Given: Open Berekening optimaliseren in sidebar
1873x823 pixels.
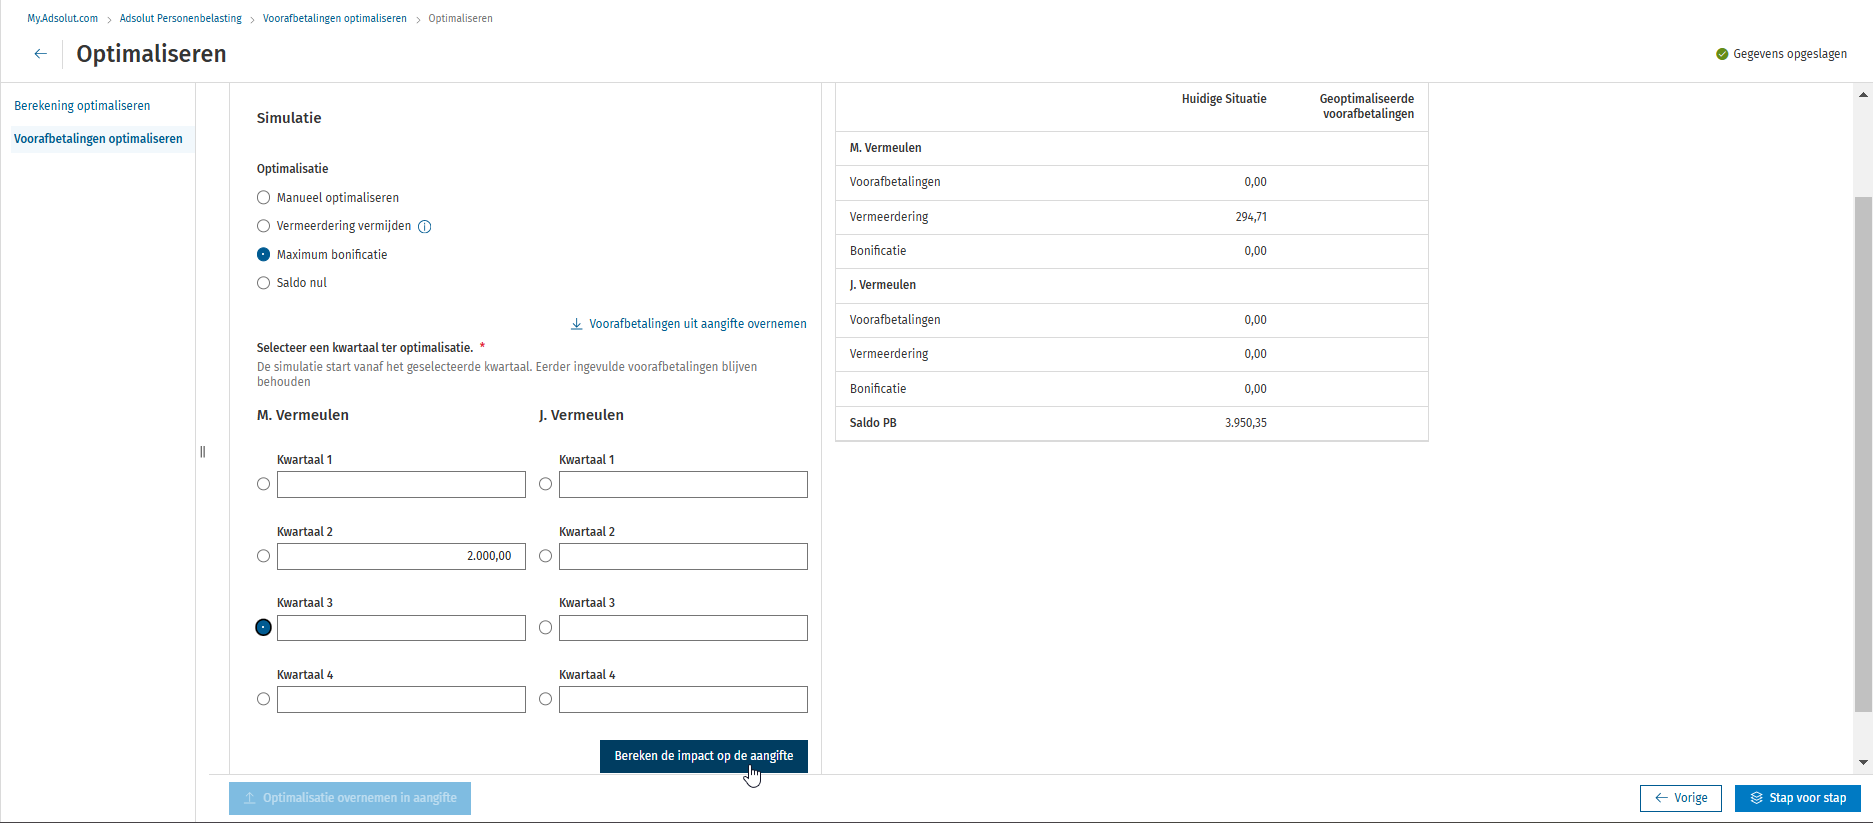Looking at the screenshot, I should tap(82, 106).
